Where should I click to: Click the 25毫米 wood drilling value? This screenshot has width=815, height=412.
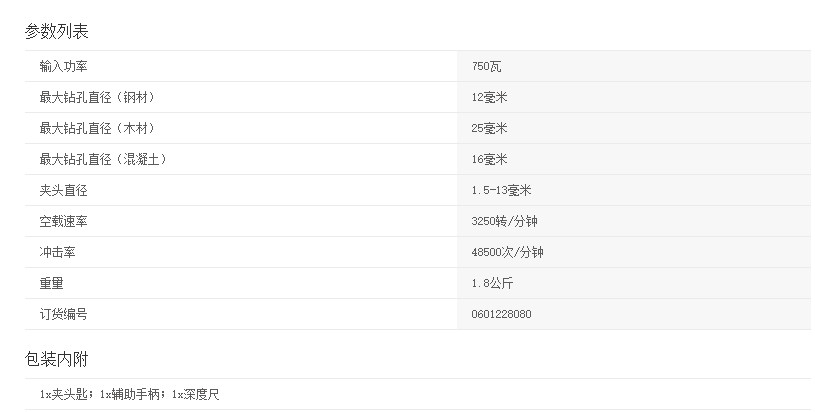(489, 129)
